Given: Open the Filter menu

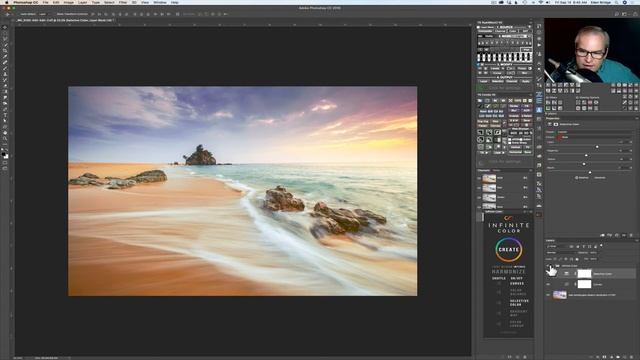Looking at the screenshot, I should pyautogui.click(x=123, y=2).
